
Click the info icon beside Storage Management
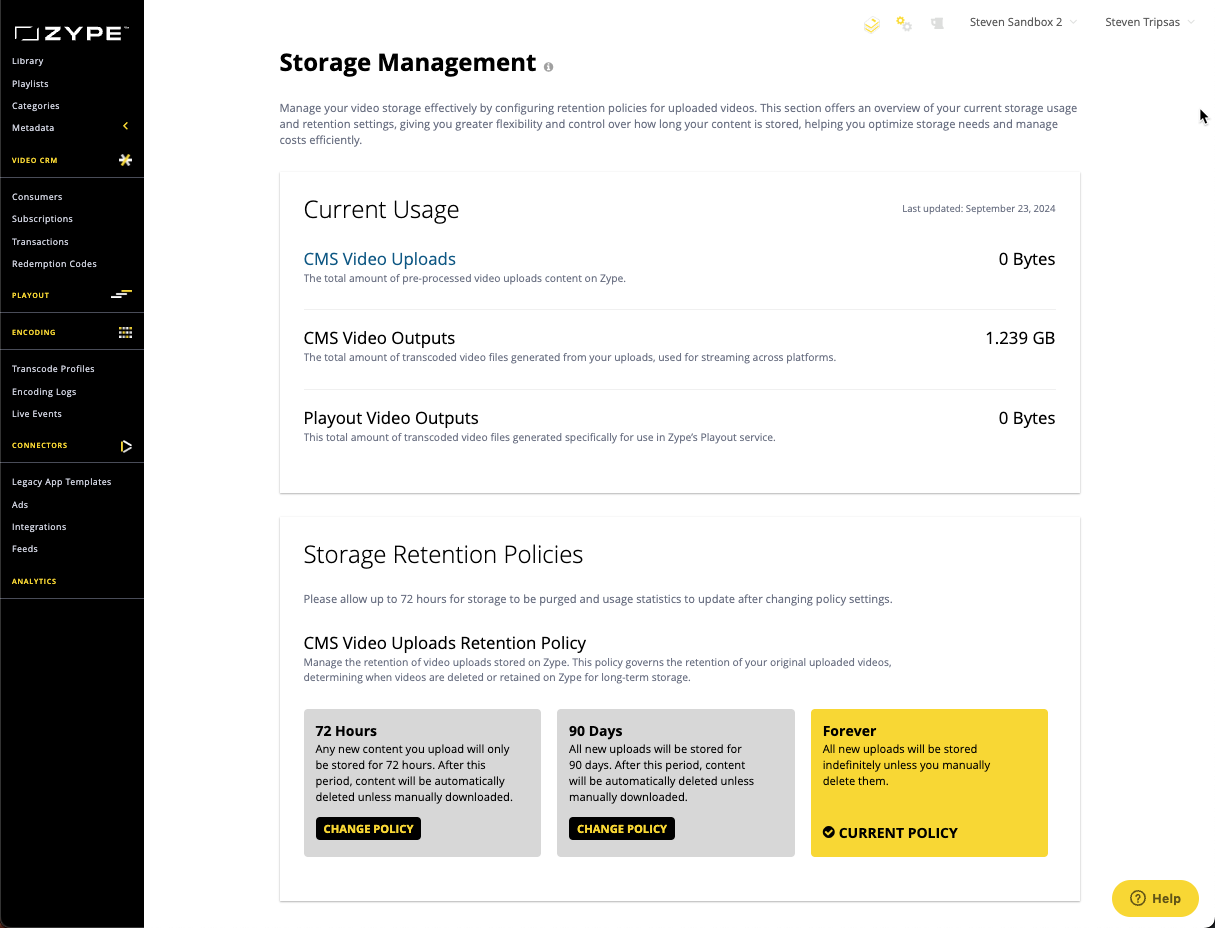(x=549, y=67)
